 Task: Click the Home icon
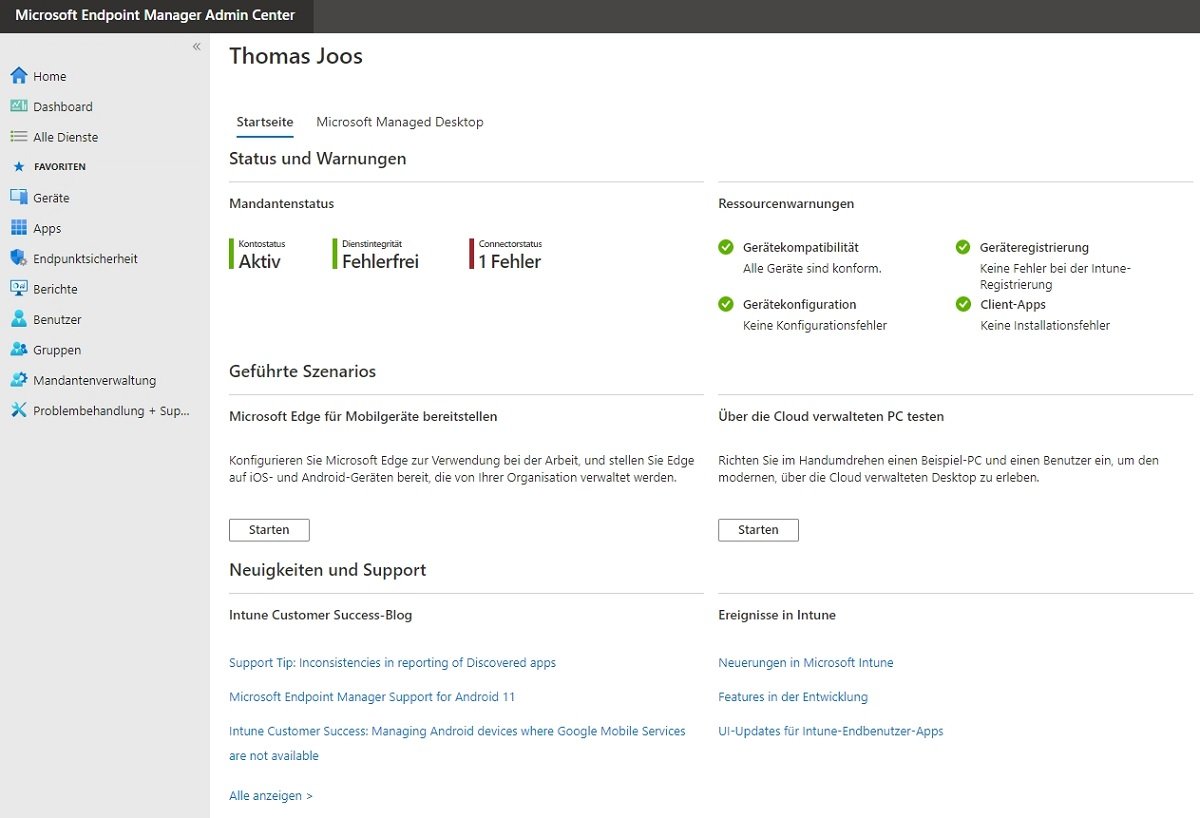(x=18, y=75)
